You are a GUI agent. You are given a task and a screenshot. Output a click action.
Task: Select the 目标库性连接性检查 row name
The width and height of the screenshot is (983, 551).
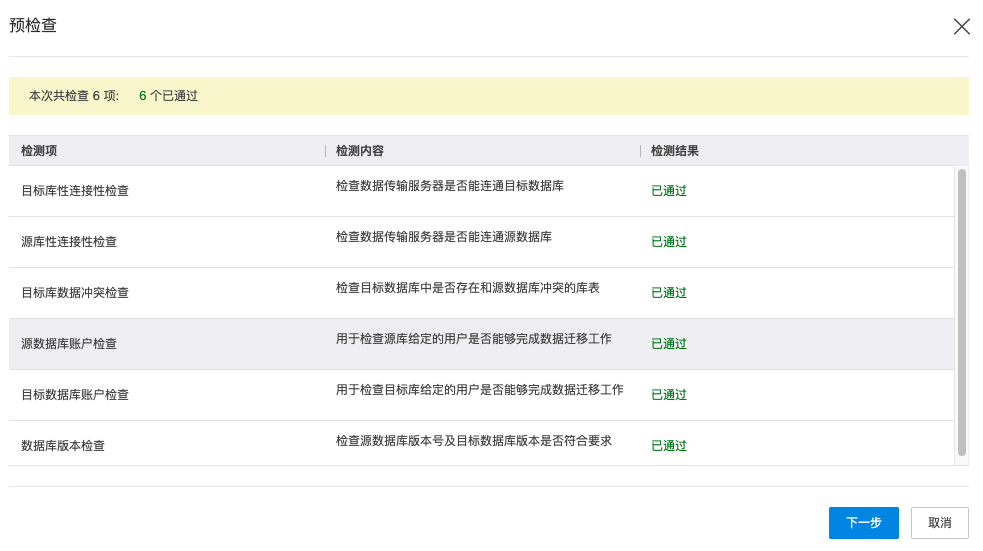coord(75,191)
